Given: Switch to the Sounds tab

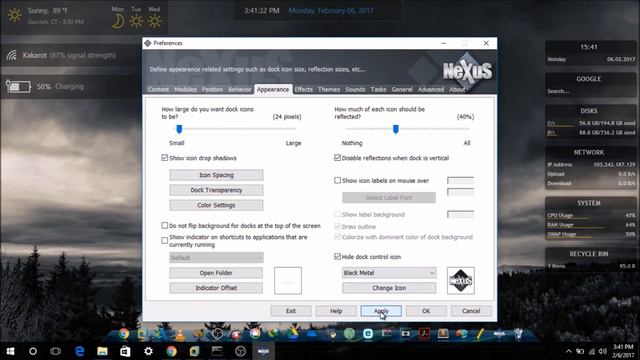Looking at the screenshot, I should point(355,89).
